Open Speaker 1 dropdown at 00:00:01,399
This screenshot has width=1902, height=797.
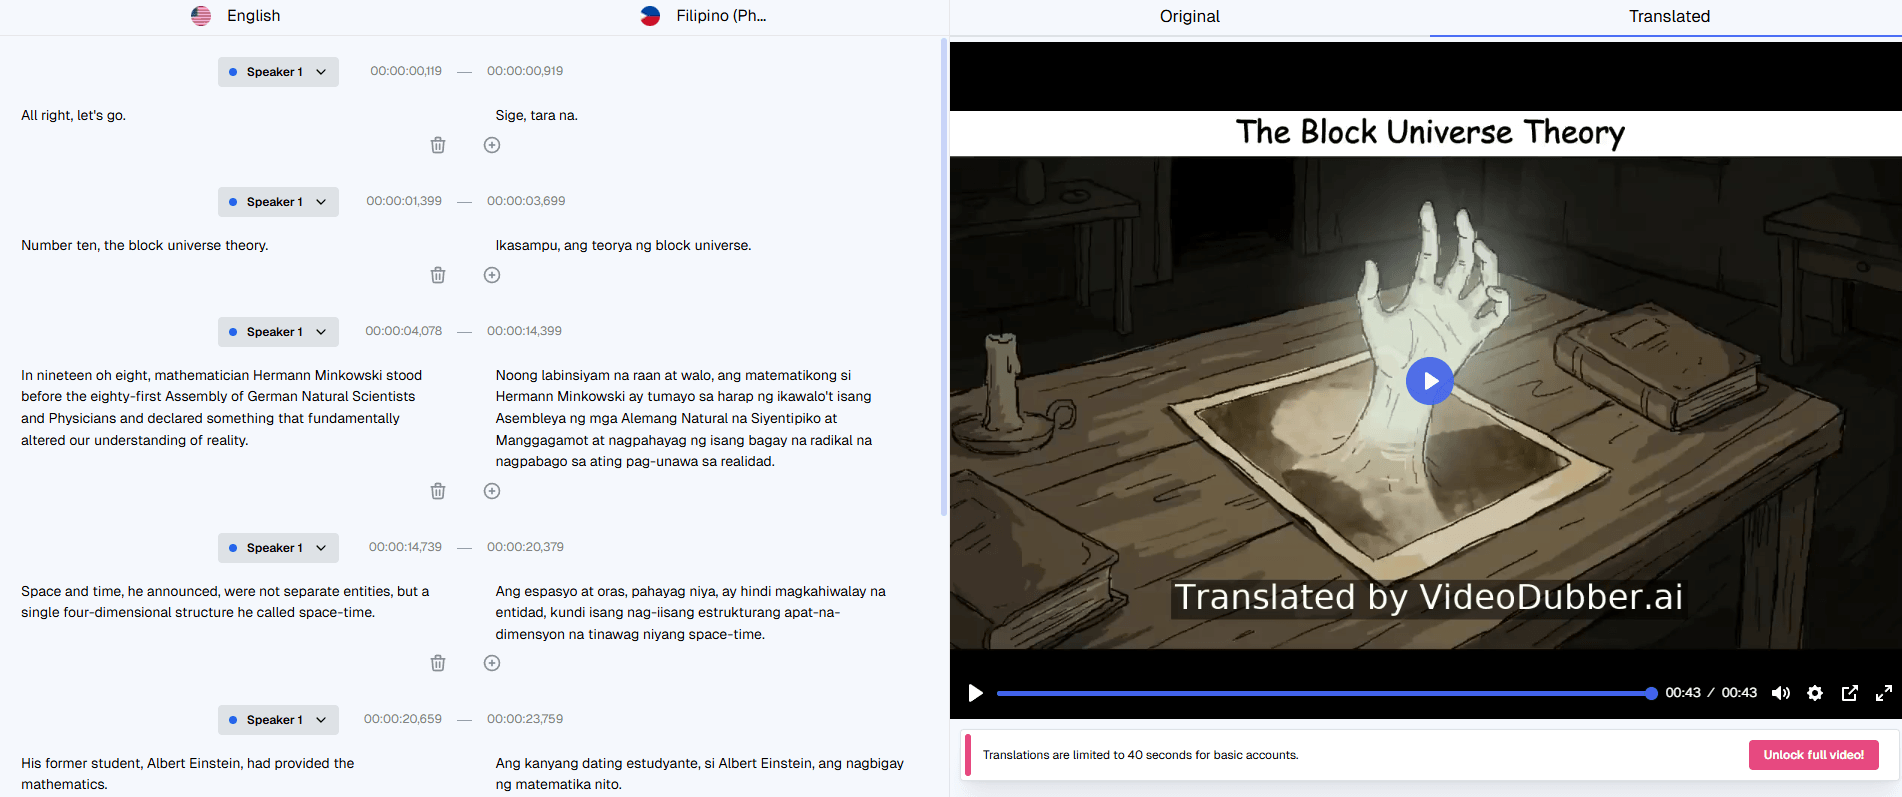pos(278,202)
